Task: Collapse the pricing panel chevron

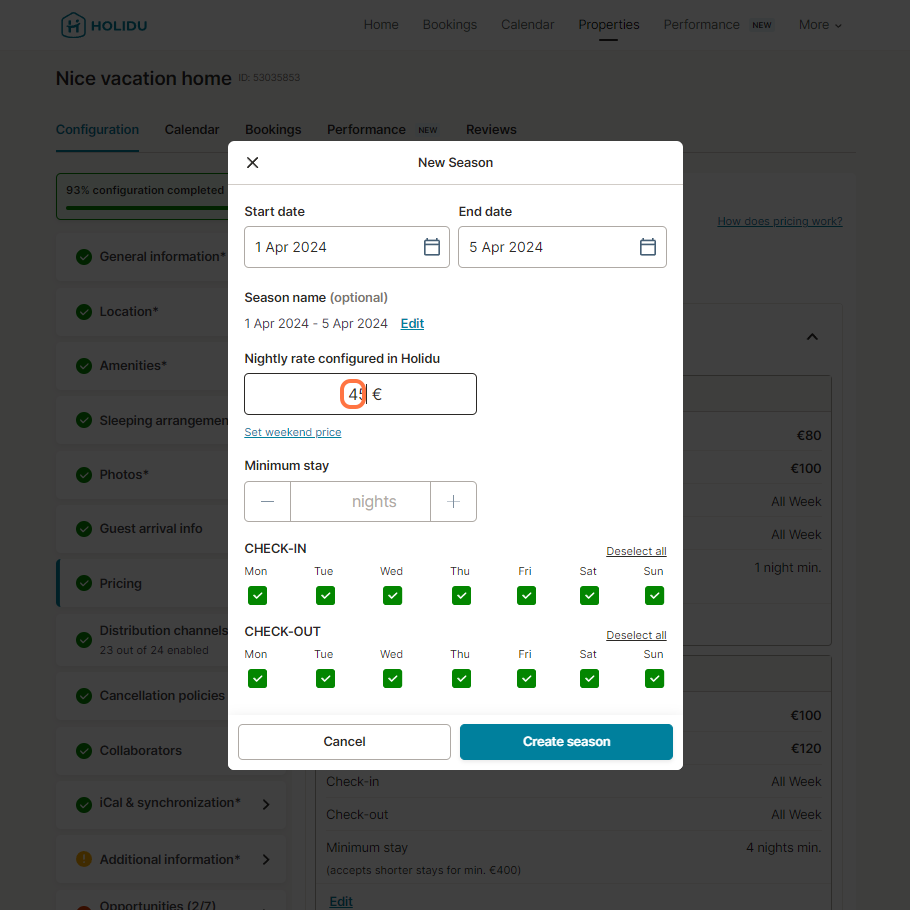Action: point(812,337)
